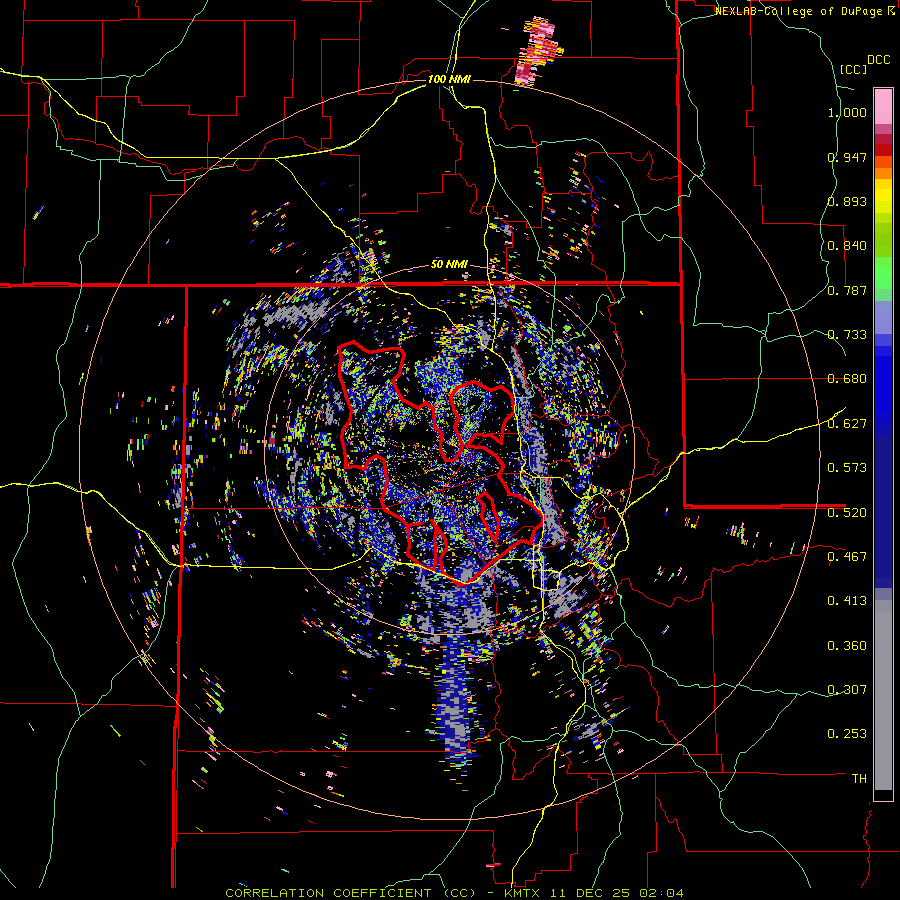Click the 100 NMI range ring label
This screenshot has width=900, height=900.
pyautogui.click(x=449, y=79)
